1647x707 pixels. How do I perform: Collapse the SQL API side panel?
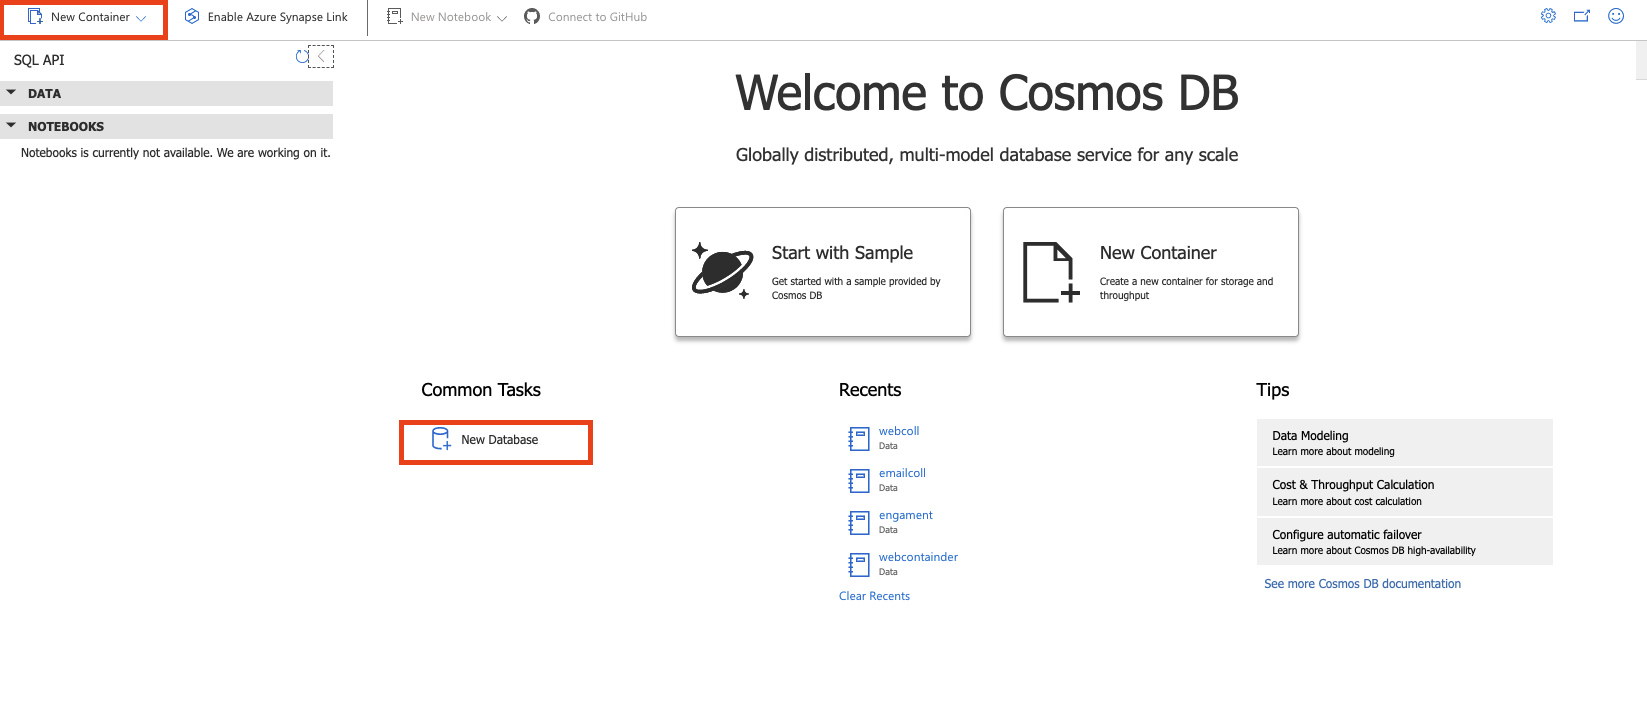(321, 57)
